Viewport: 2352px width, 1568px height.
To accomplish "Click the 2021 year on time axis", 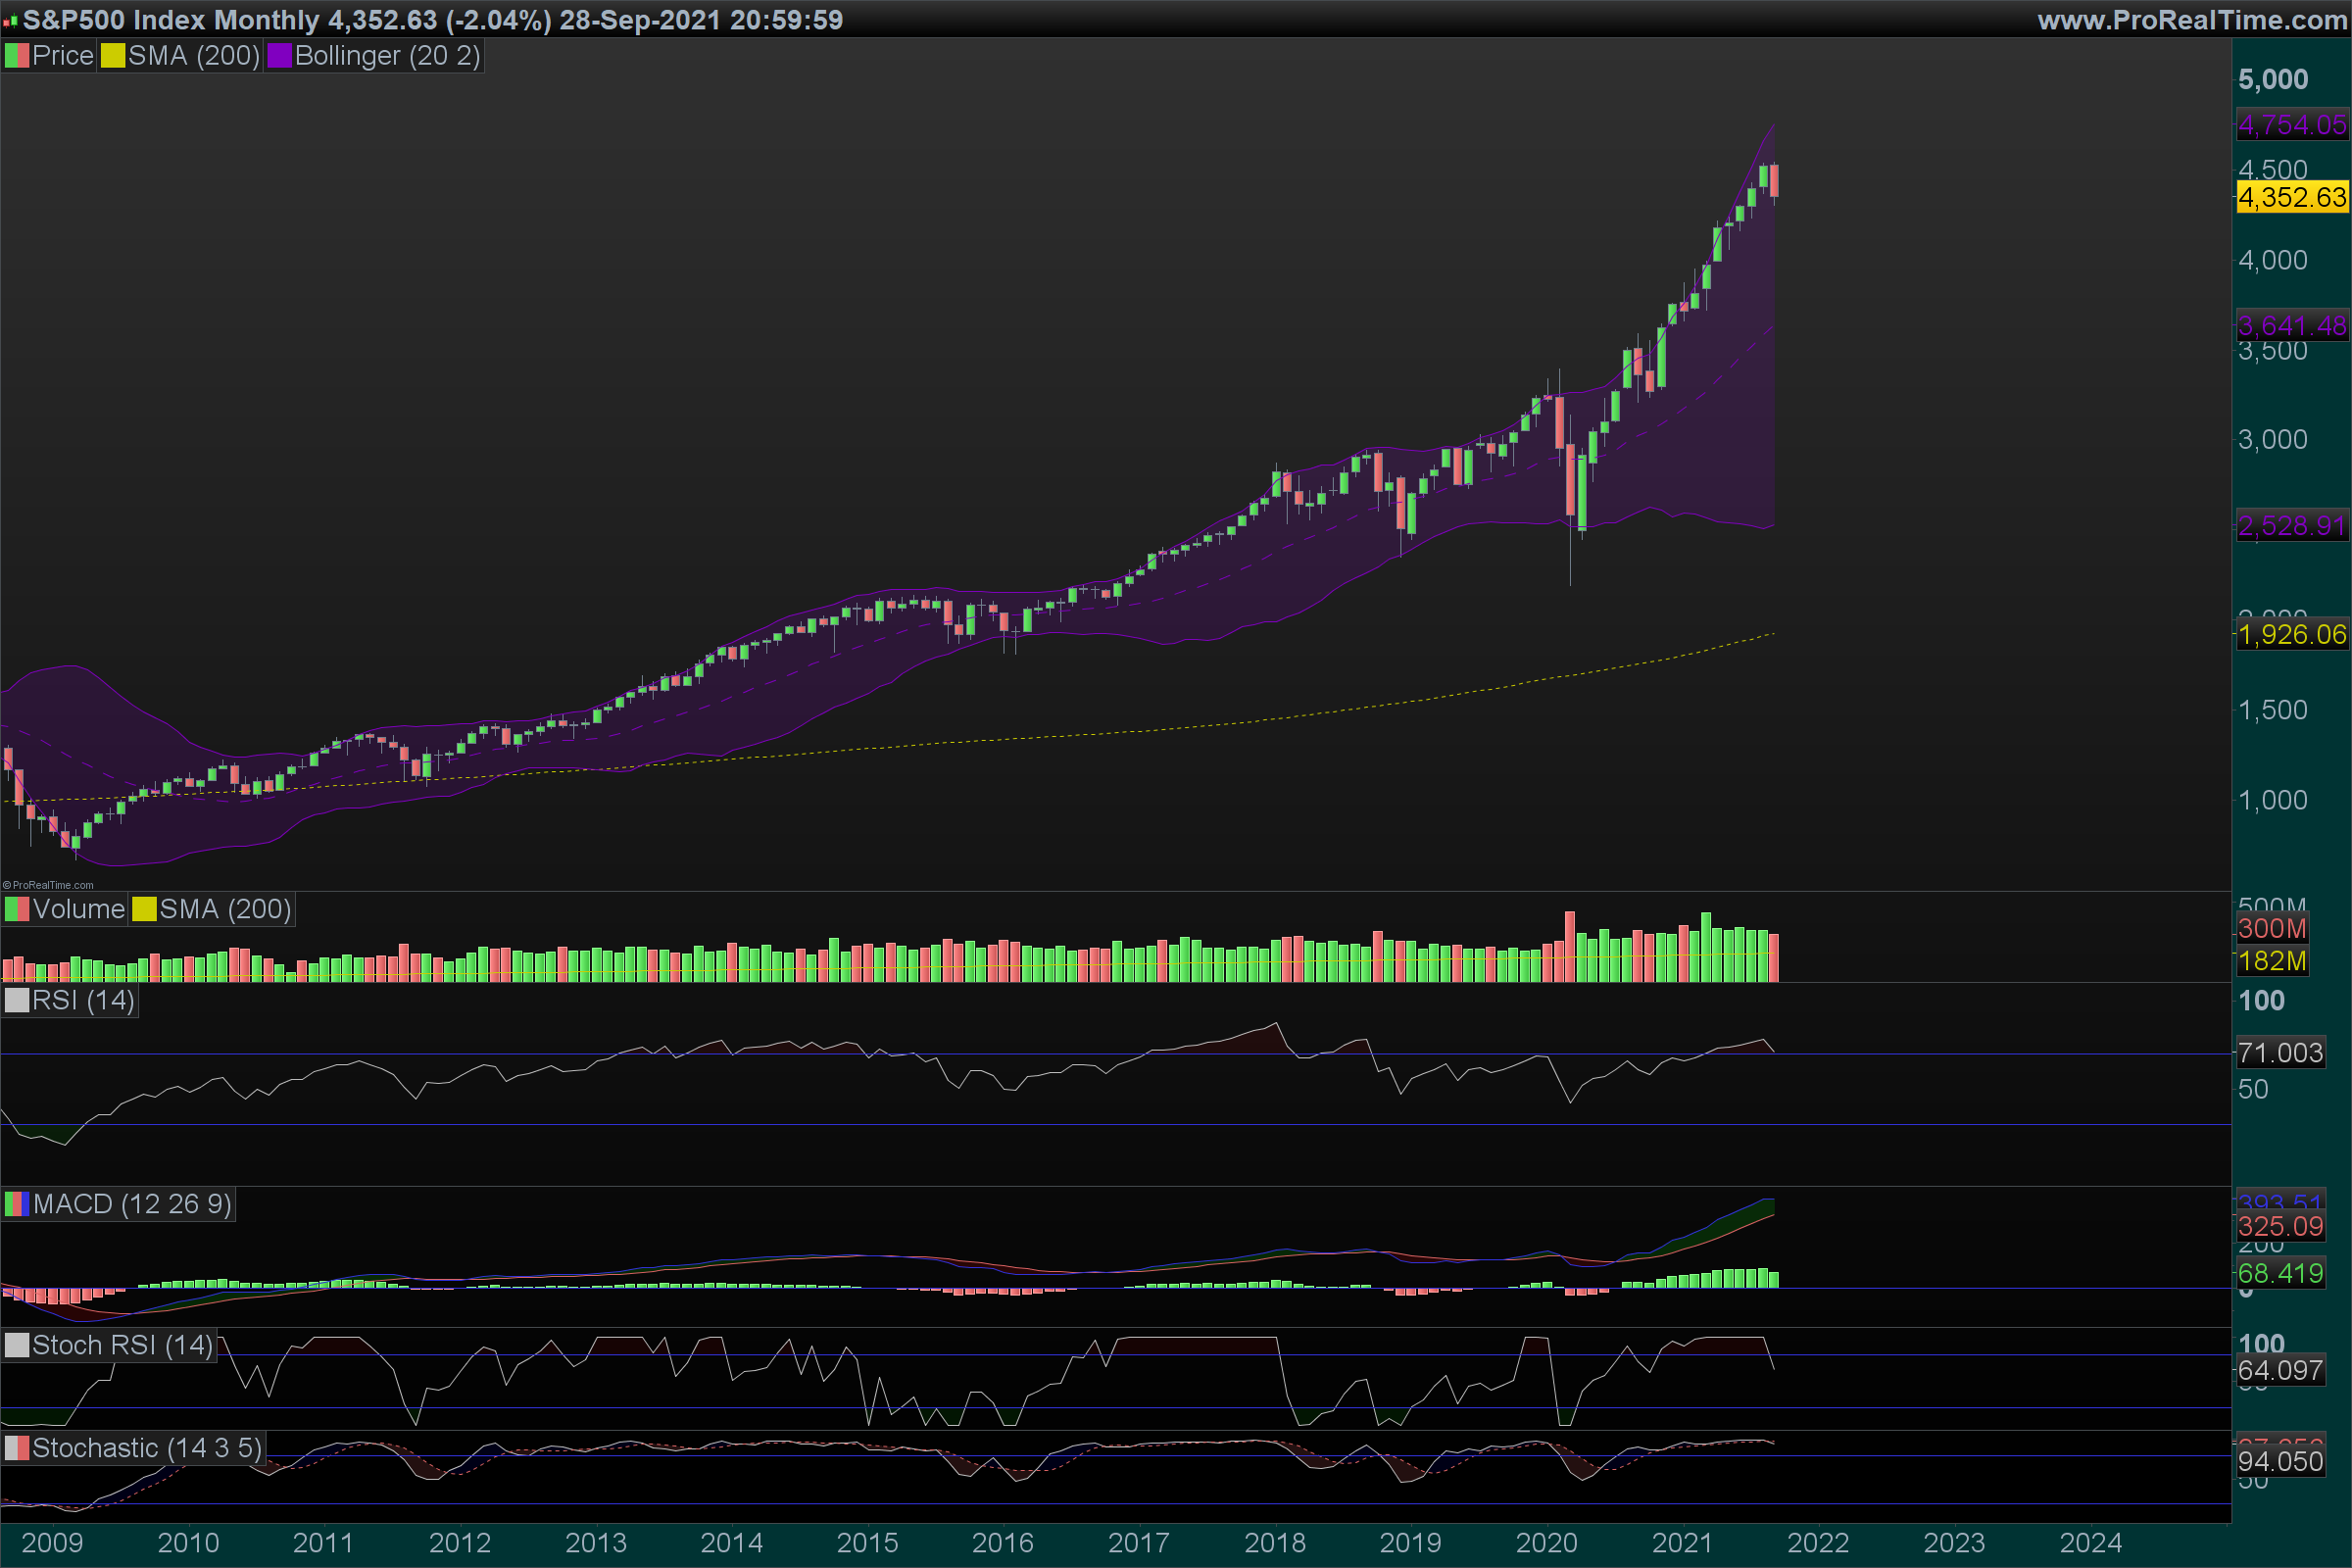I will click(x=1682, y=1543).
